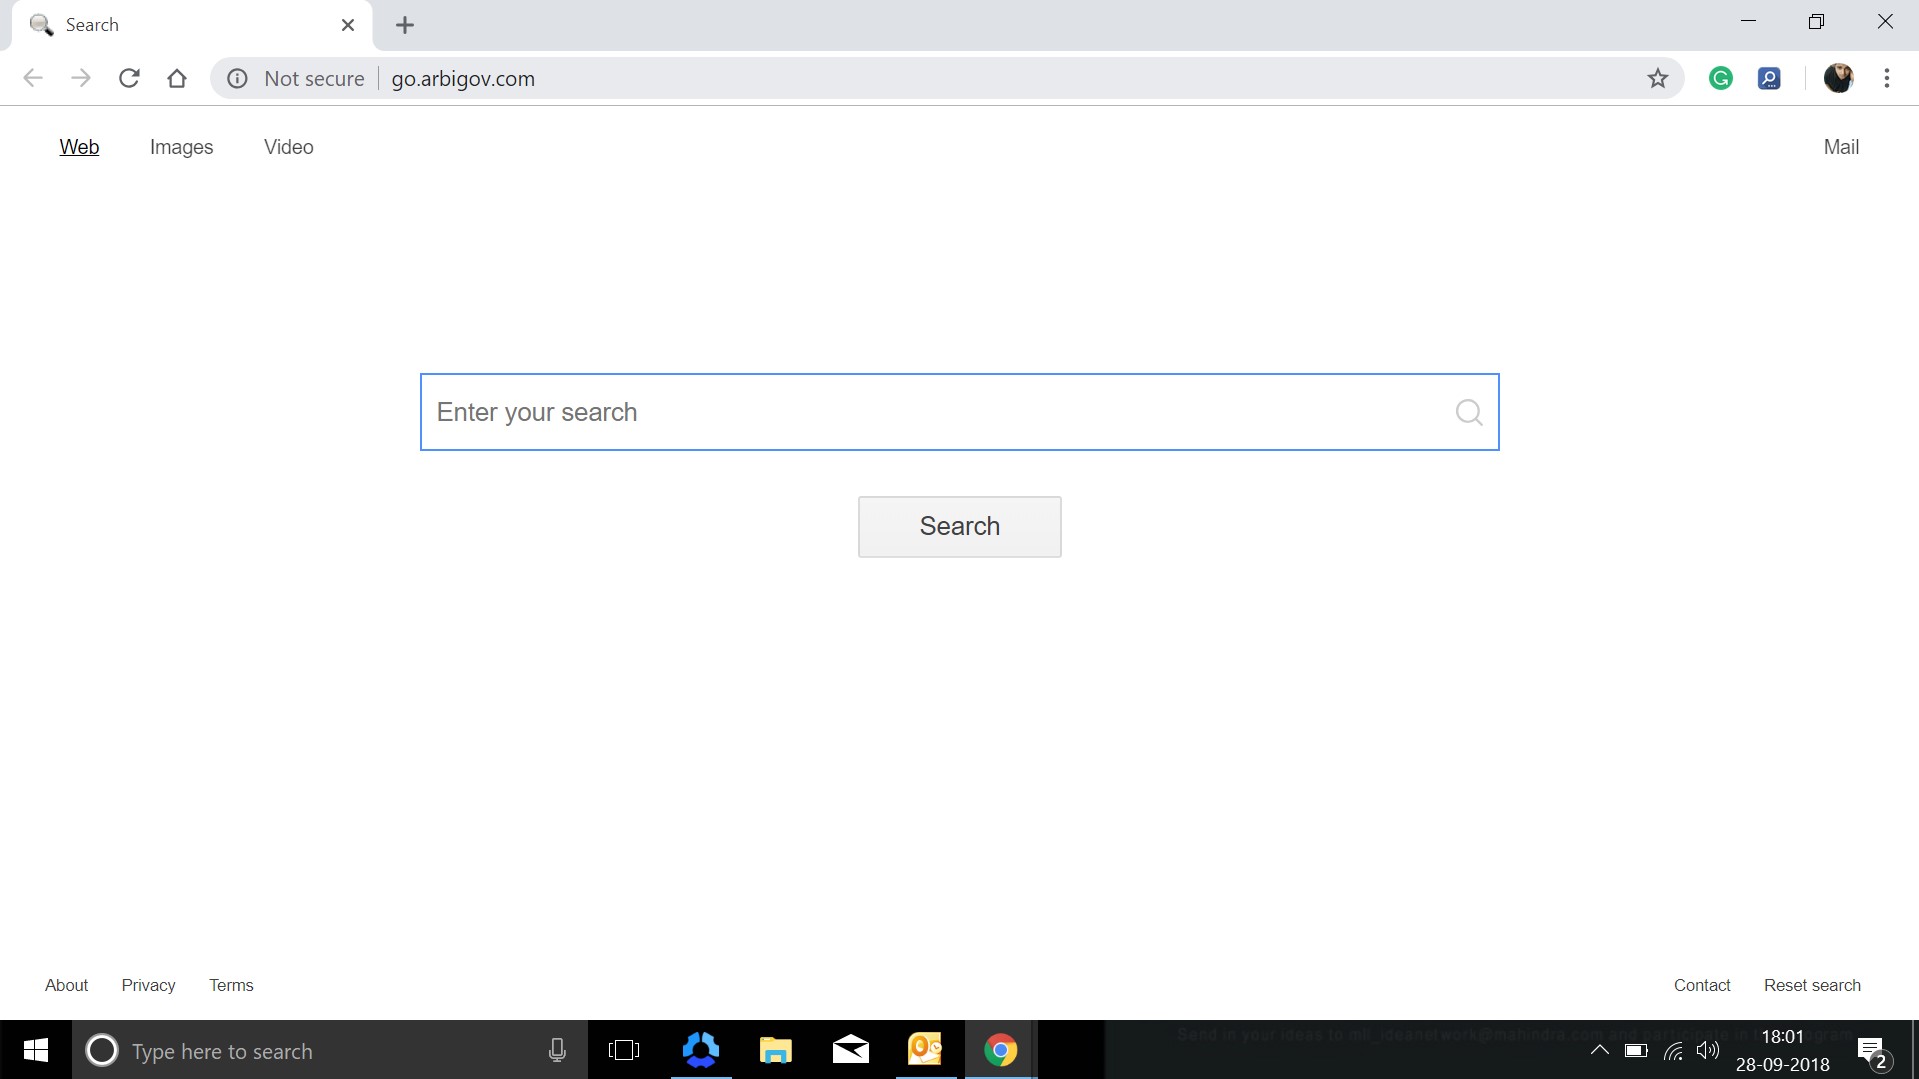Viewport: 1919px width, 1079px height.
Task: Open the Mail link
Action: click(1841, 146)
